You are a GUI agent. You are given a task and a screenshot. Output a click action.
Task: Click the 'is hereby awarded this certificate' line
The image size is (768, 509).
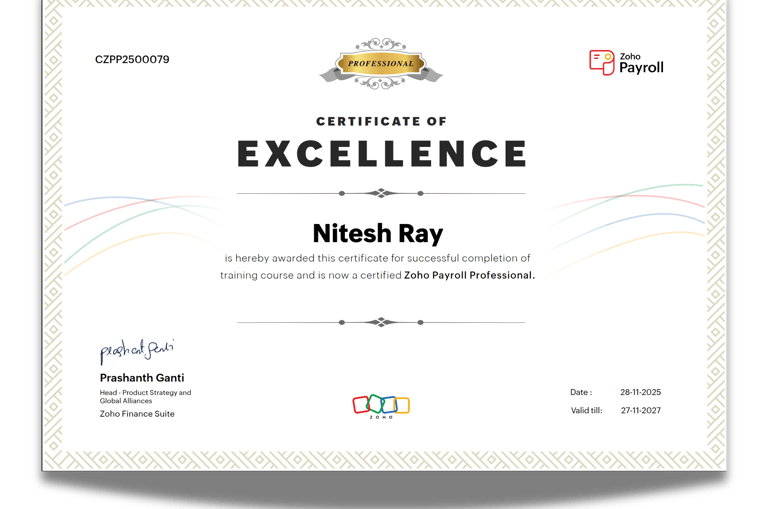pos(377,258)
